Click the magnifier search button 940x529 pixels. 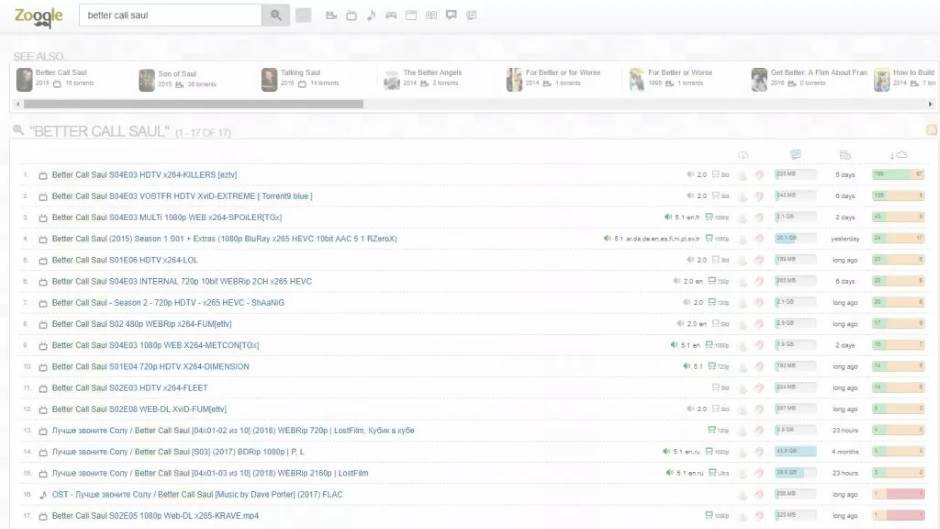tap(275, 16)
